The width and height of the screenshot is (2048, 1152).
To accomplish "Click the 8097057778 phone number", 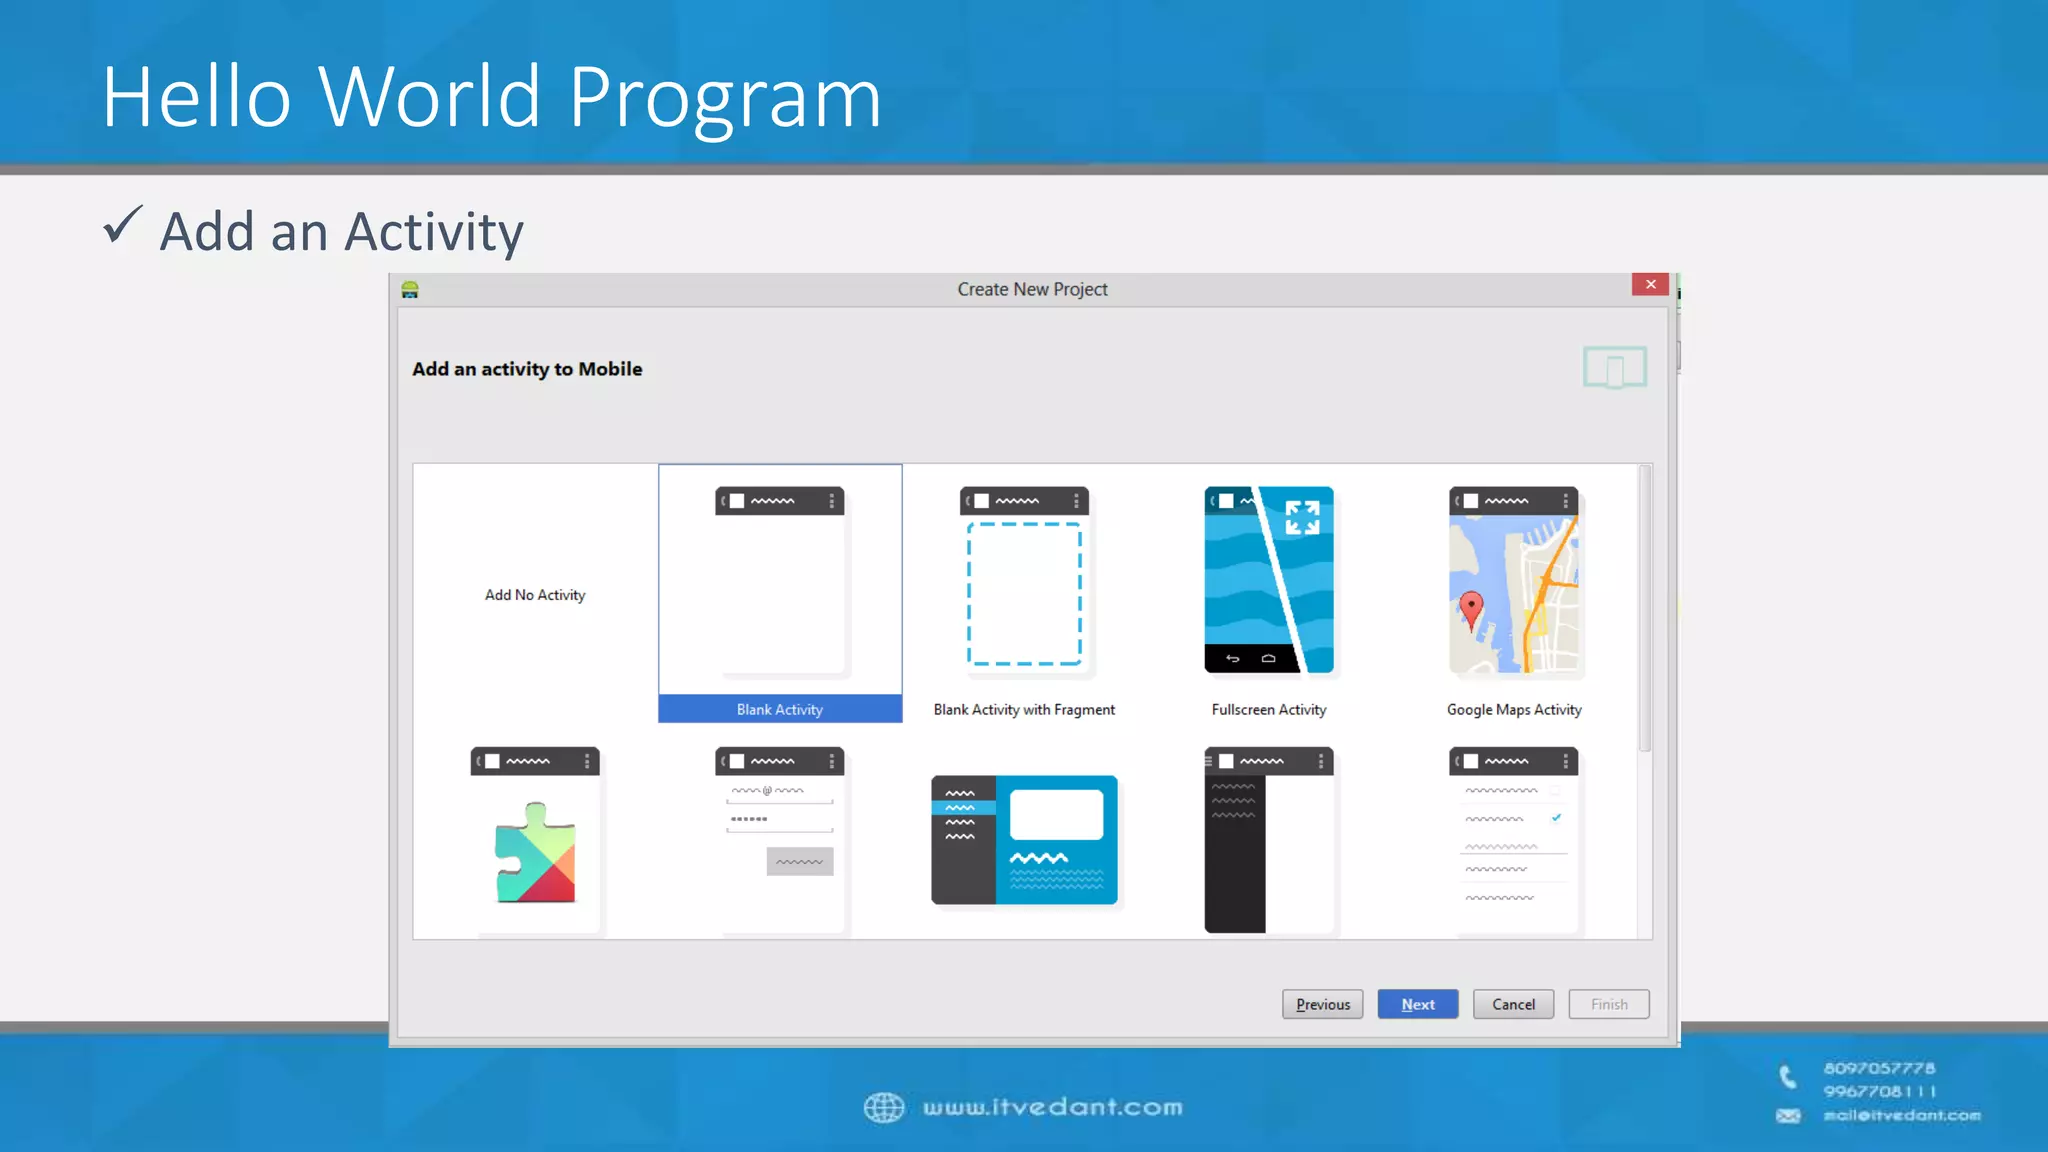I will coord(1879,1068).
